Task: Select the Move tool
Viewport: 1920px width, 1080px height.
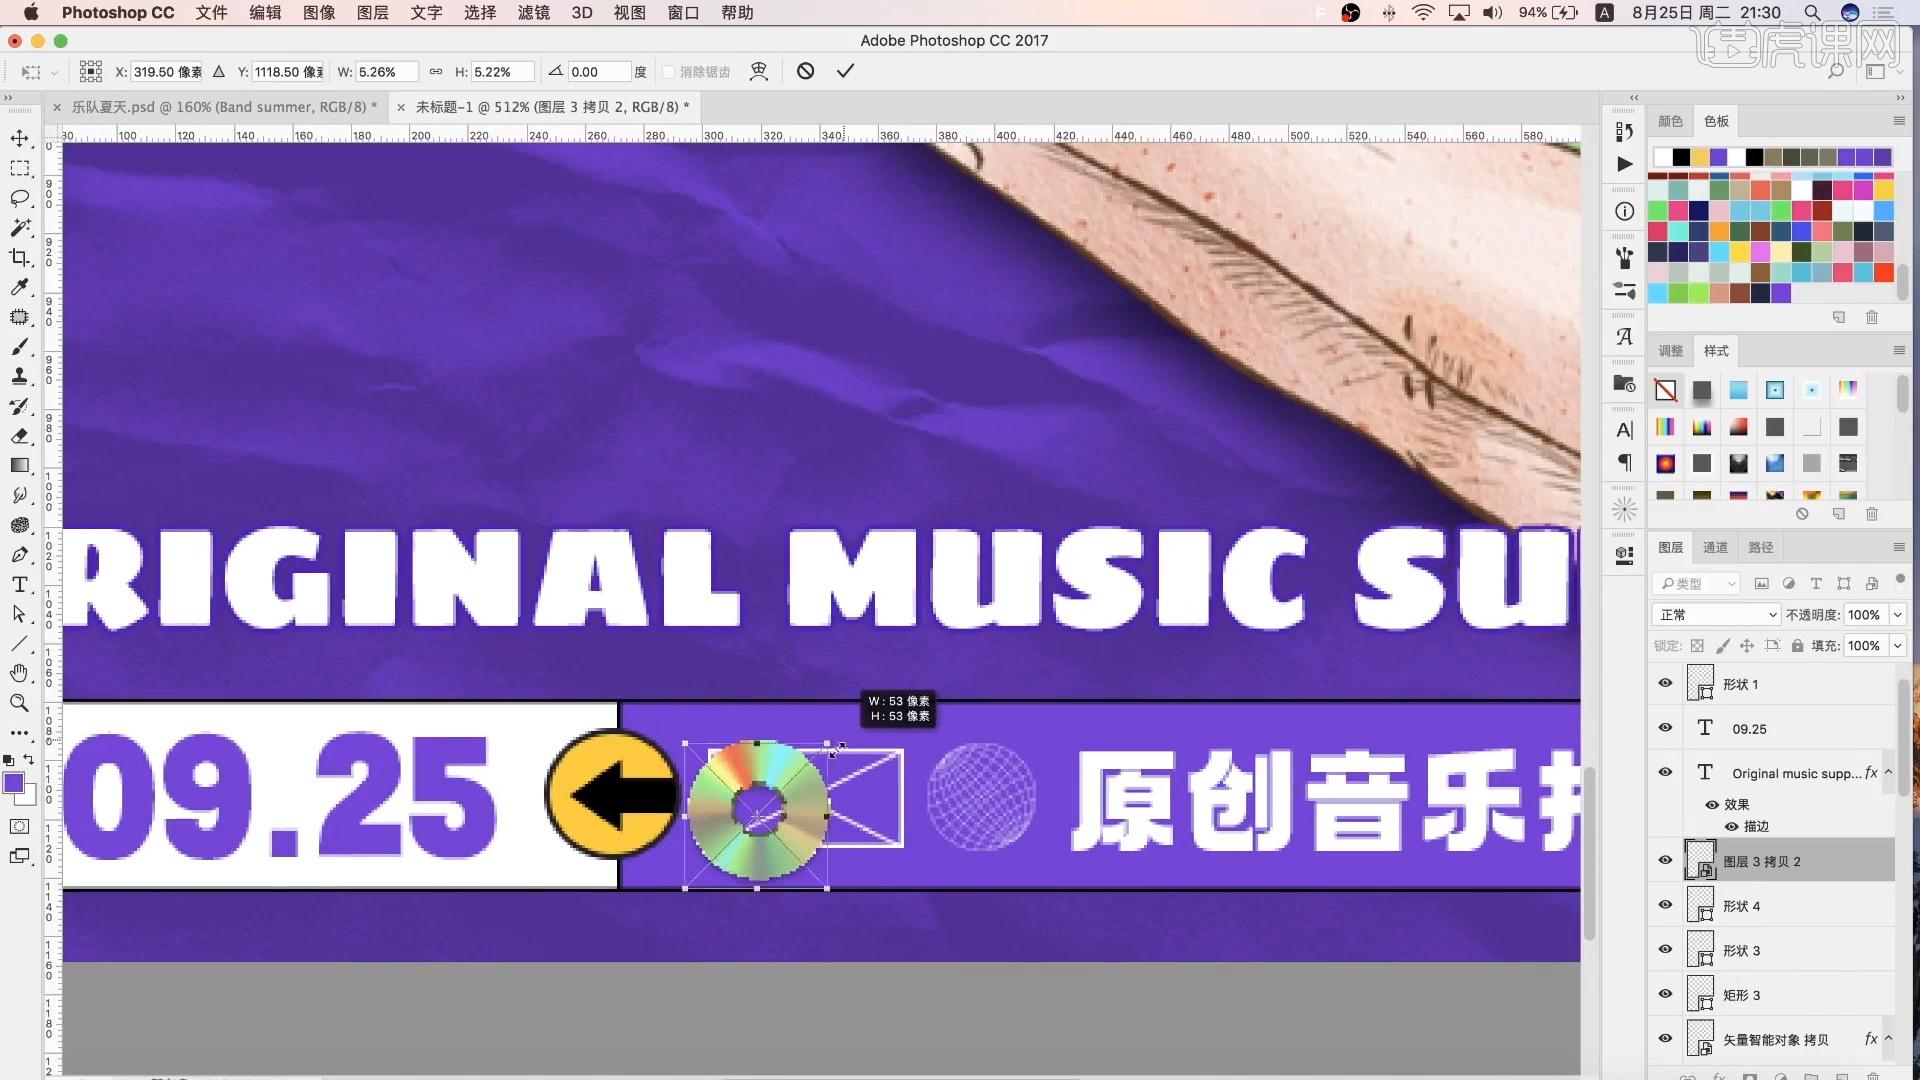Action: click(x=19, y=138)
